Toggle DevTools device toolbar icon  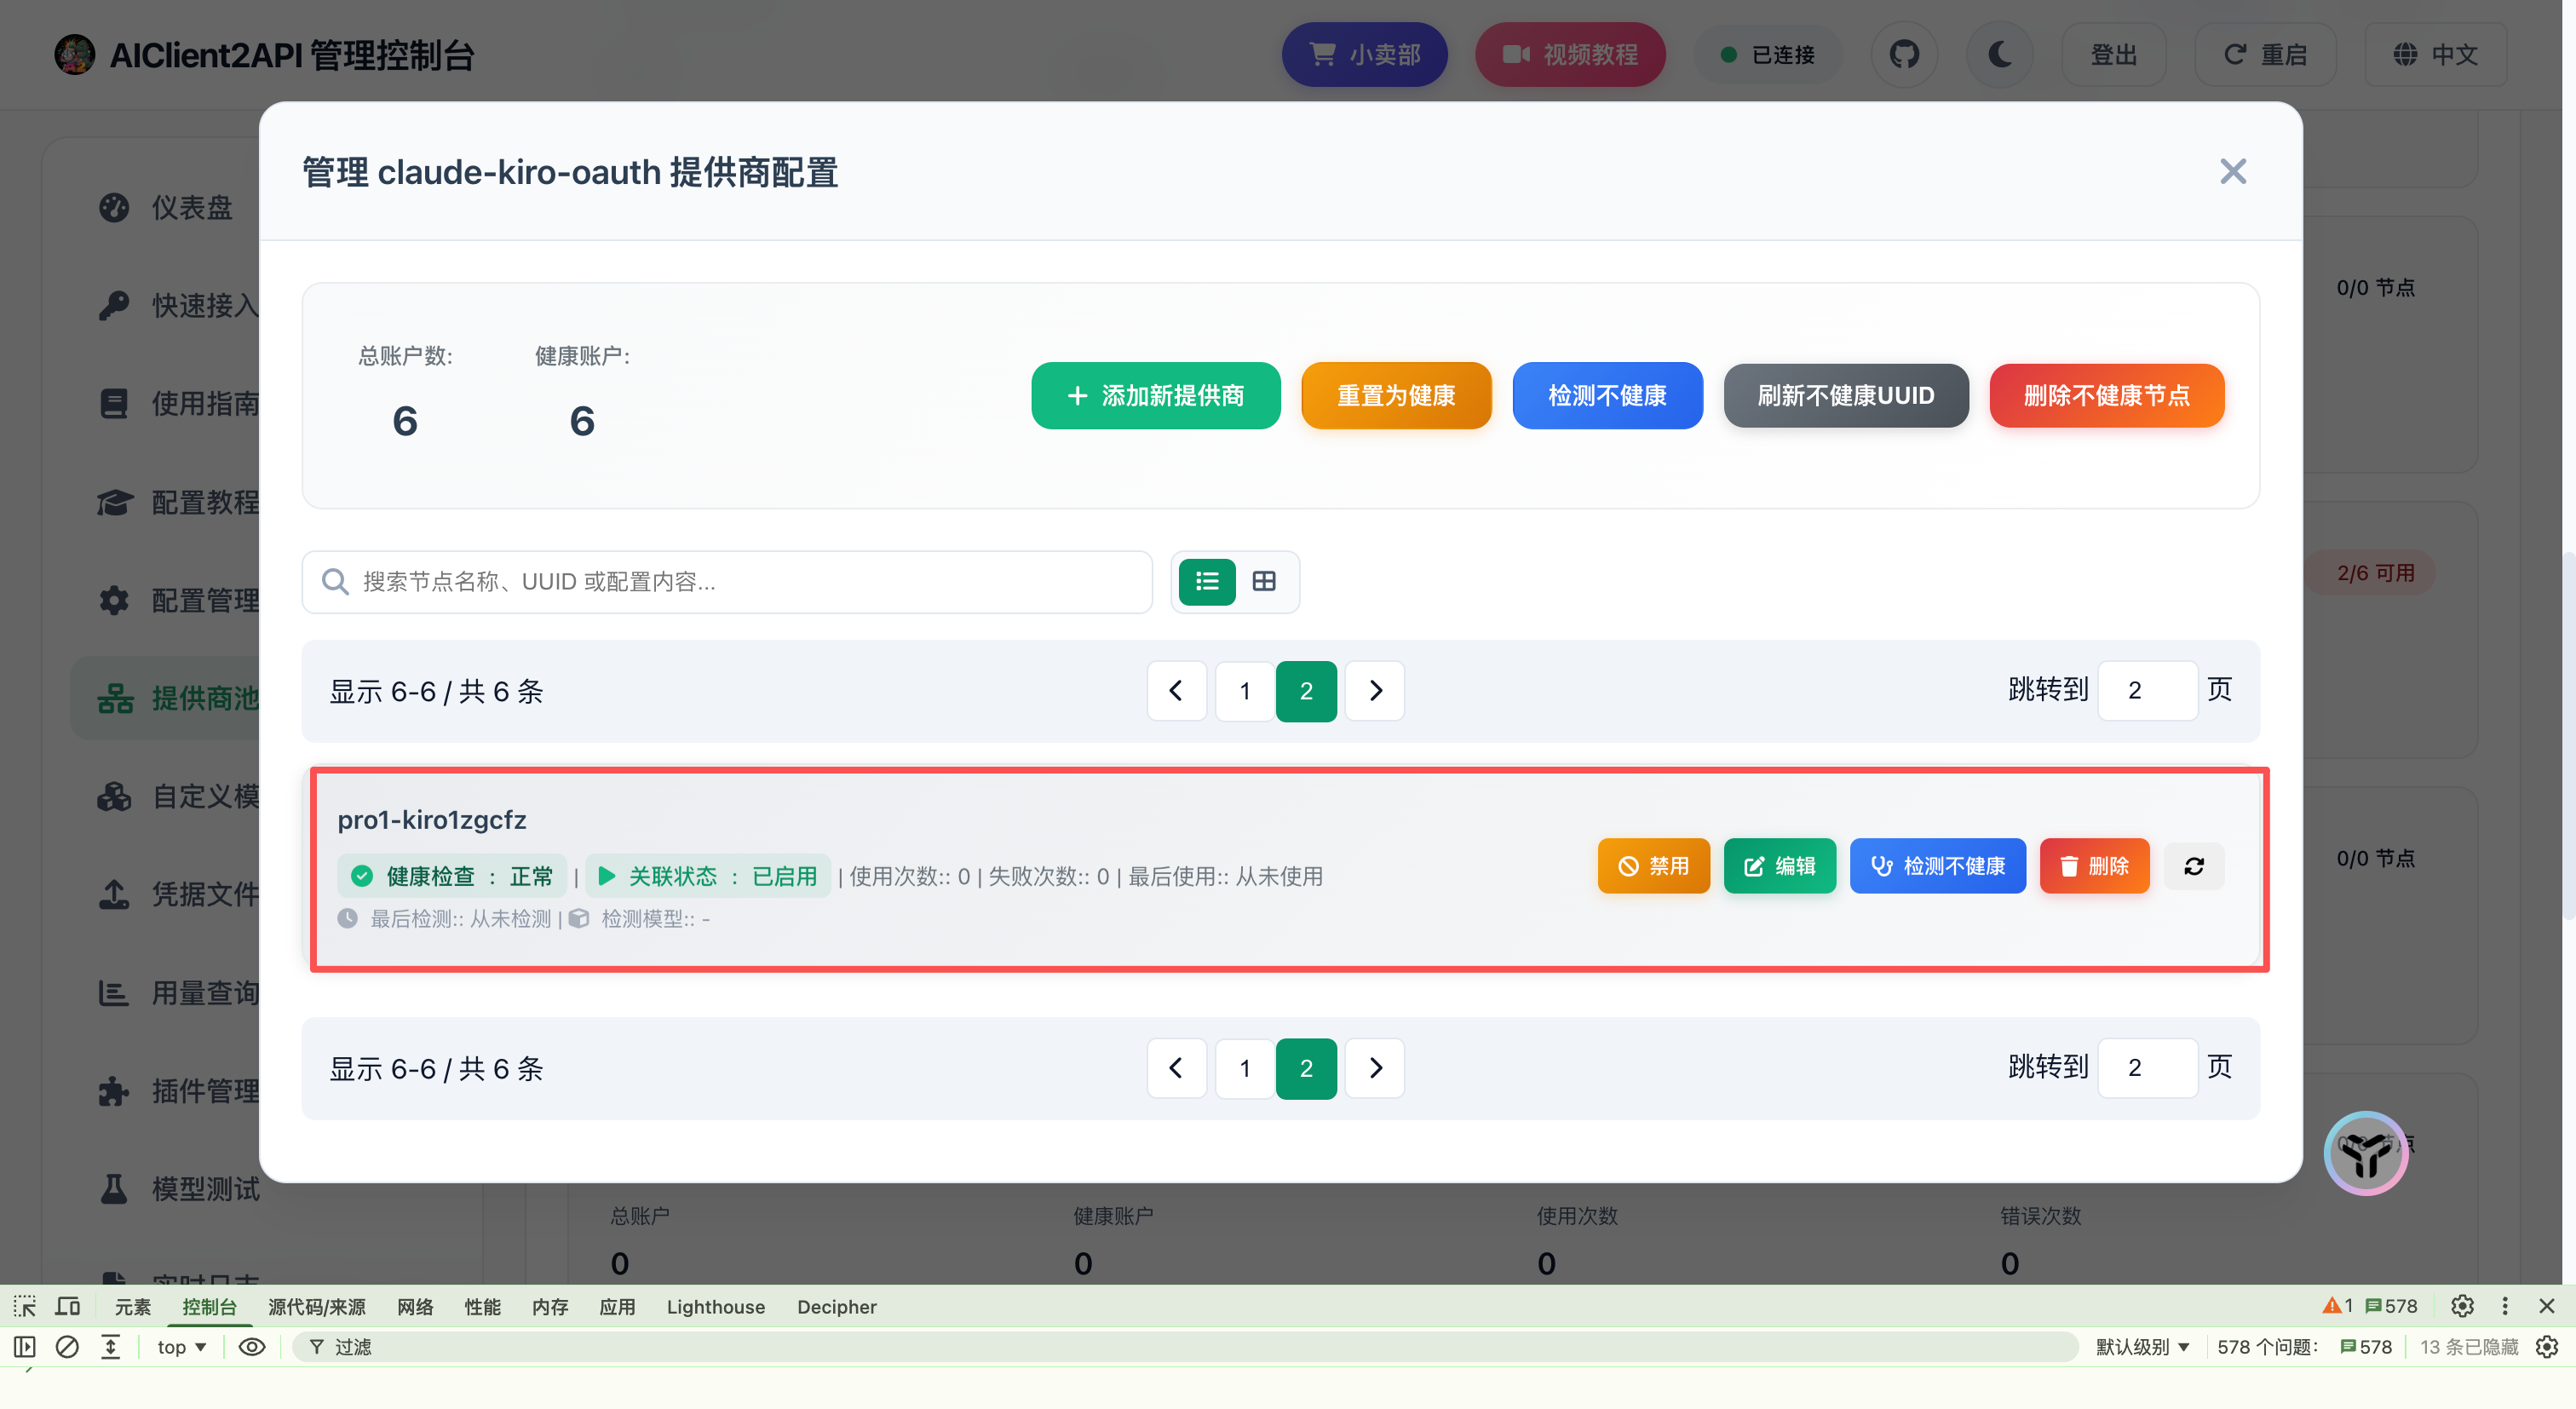[67, 1306]
